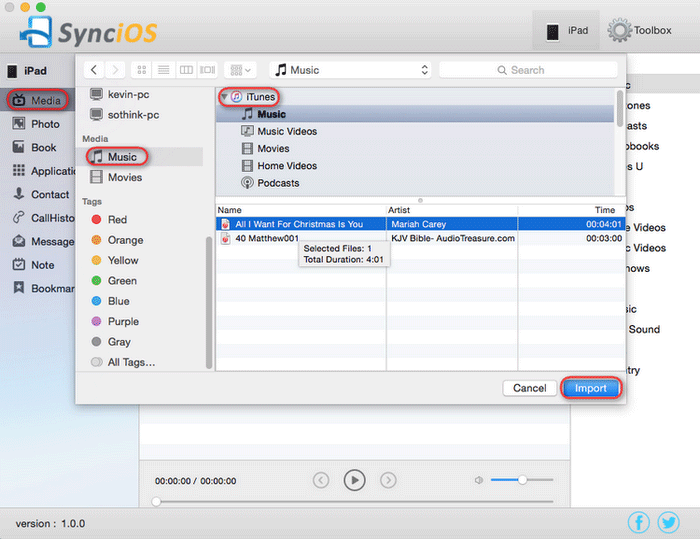Image resolution: width=700 pixels, height=539 pixels.
Task: Open the Toolbox gear icon
Action: pyautogui.click(x=619, y=30)
